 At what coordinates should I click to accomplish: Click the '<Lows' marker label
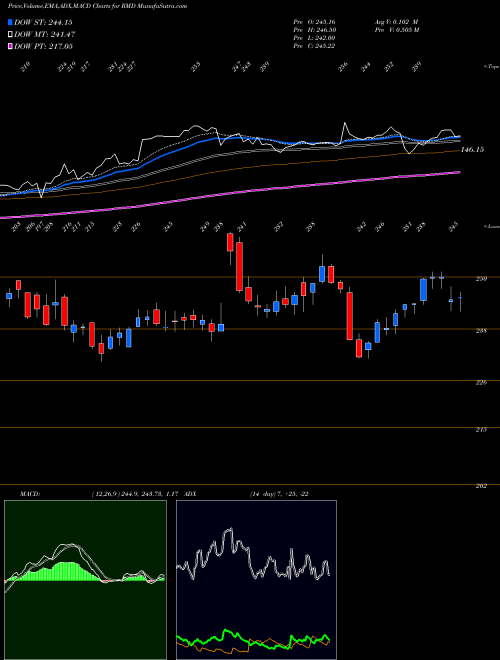tap(491, 226)
